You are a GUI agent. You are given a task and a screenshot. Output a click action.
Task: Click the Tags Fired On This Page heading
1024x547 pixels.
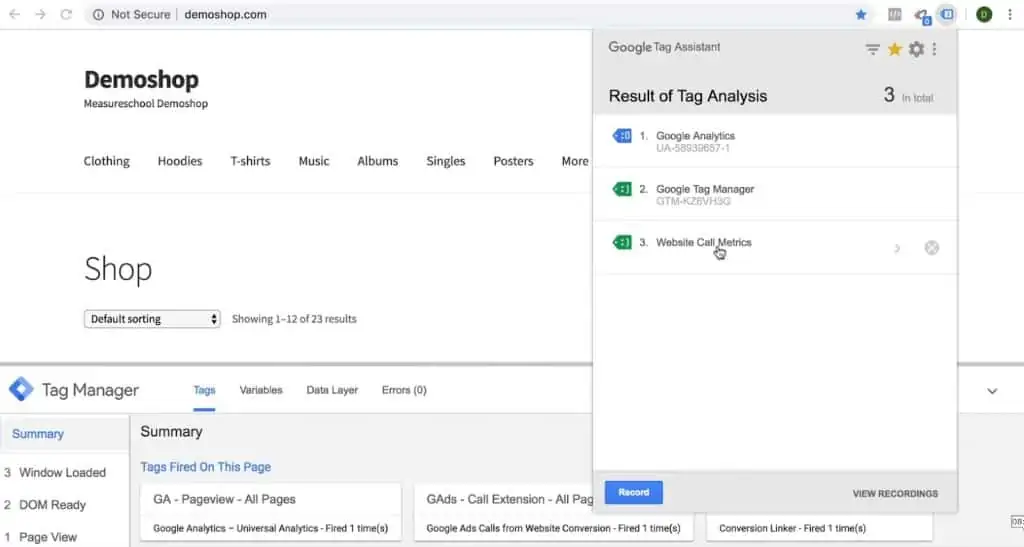pos(206,467)
